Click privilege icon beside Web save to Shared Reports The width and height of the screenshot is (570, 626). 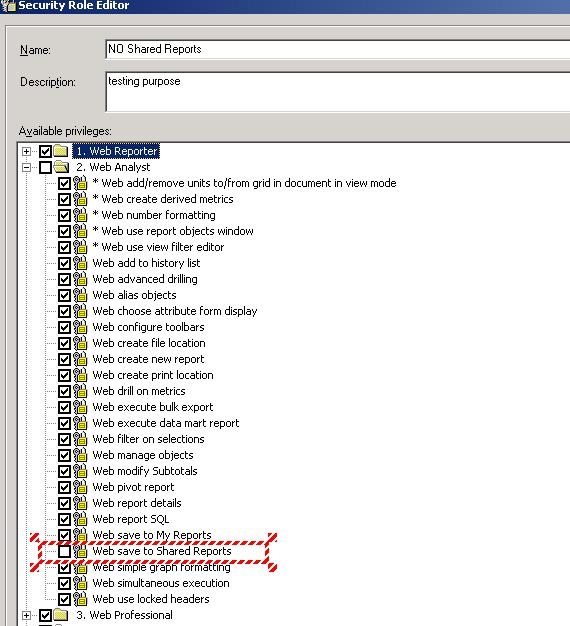pos(80,551)
